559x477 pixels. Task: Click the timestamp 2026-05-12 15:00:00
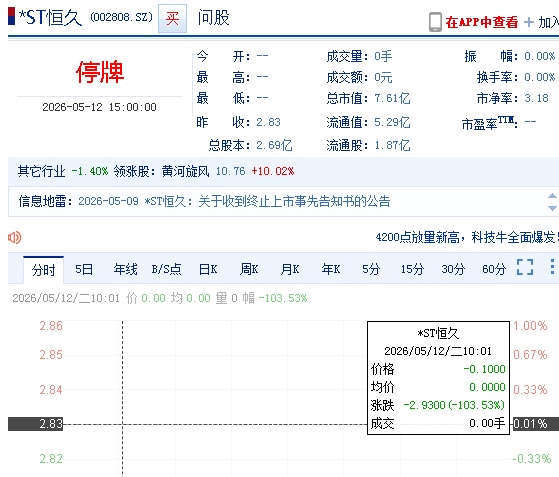(99, 107)
